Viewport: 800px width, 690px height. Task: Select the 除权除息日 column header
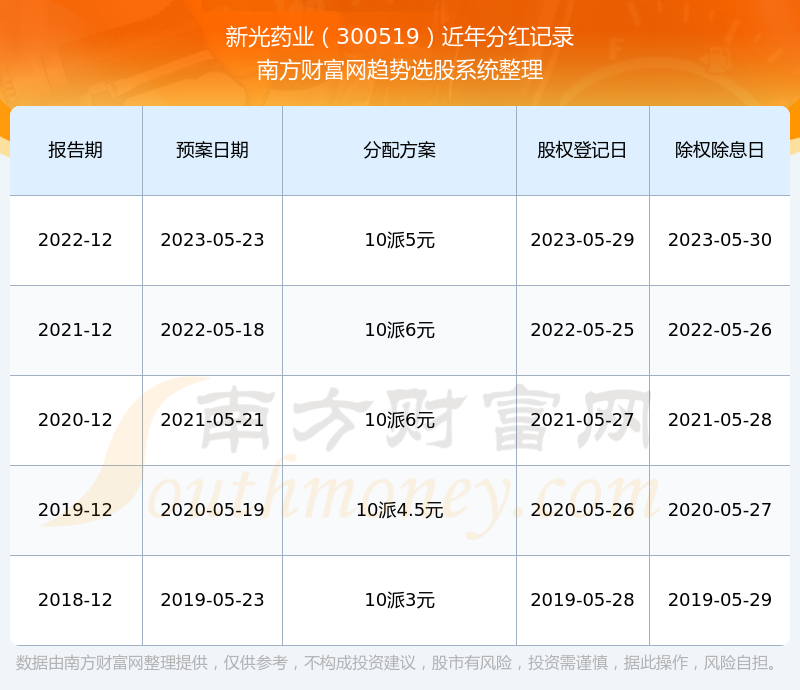coord(719,150)
